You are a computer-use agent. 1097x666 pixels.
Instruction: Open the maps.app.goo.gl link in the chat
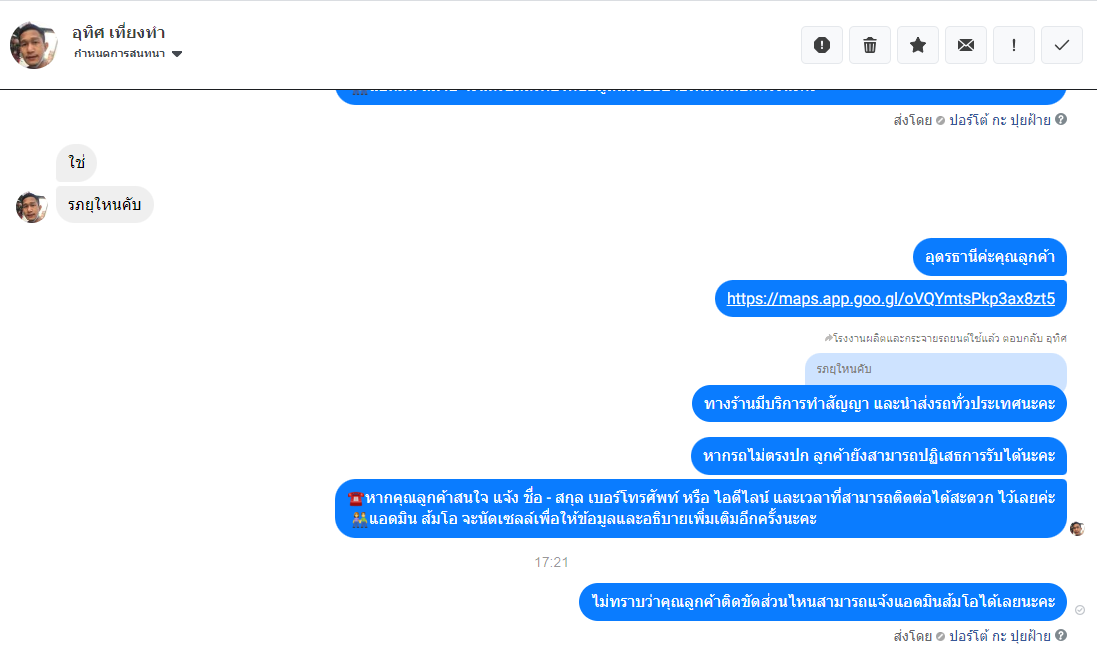pyautogui.click(x=891, y=299)
